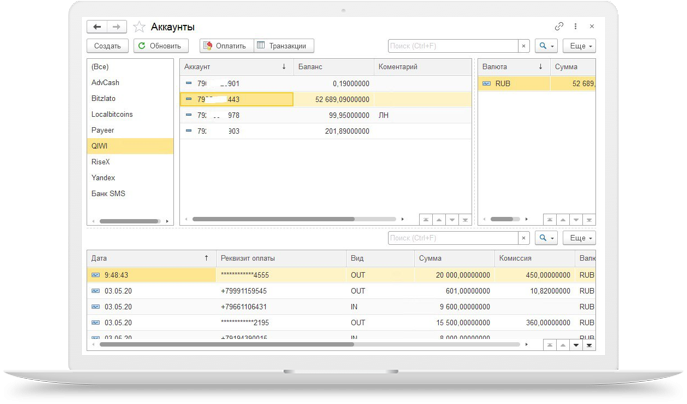
Task: Select AdvCash in the service list
Action: point(130,82)
